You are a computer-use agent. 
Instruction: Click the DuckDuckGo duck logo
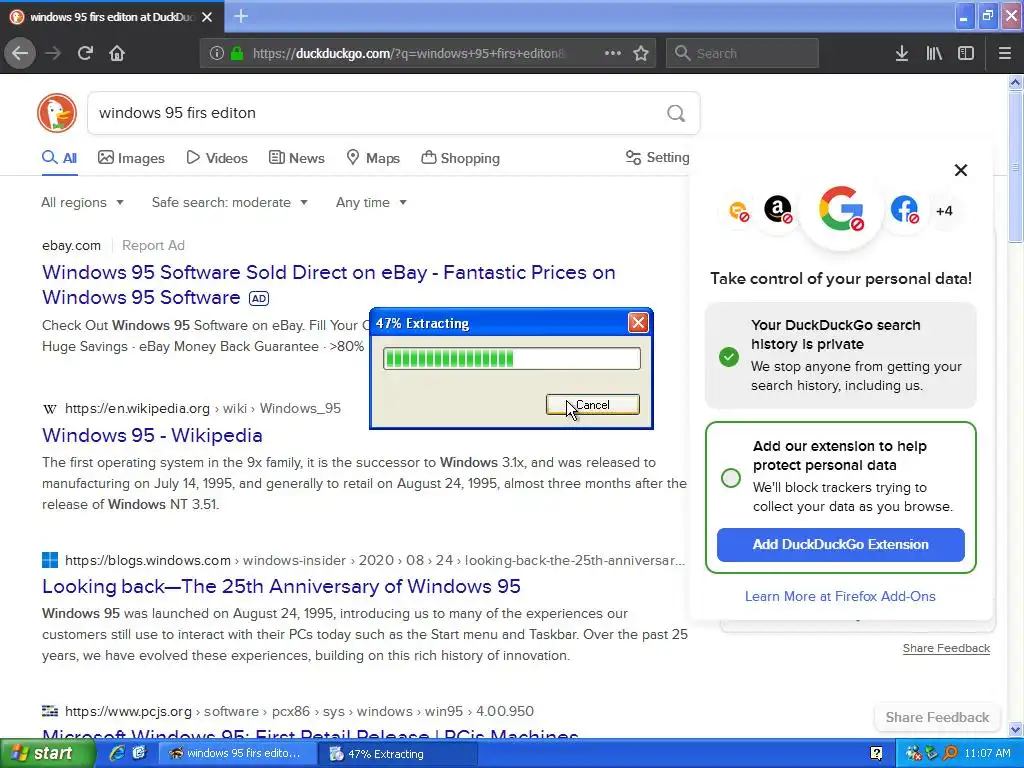pos(57,113)
